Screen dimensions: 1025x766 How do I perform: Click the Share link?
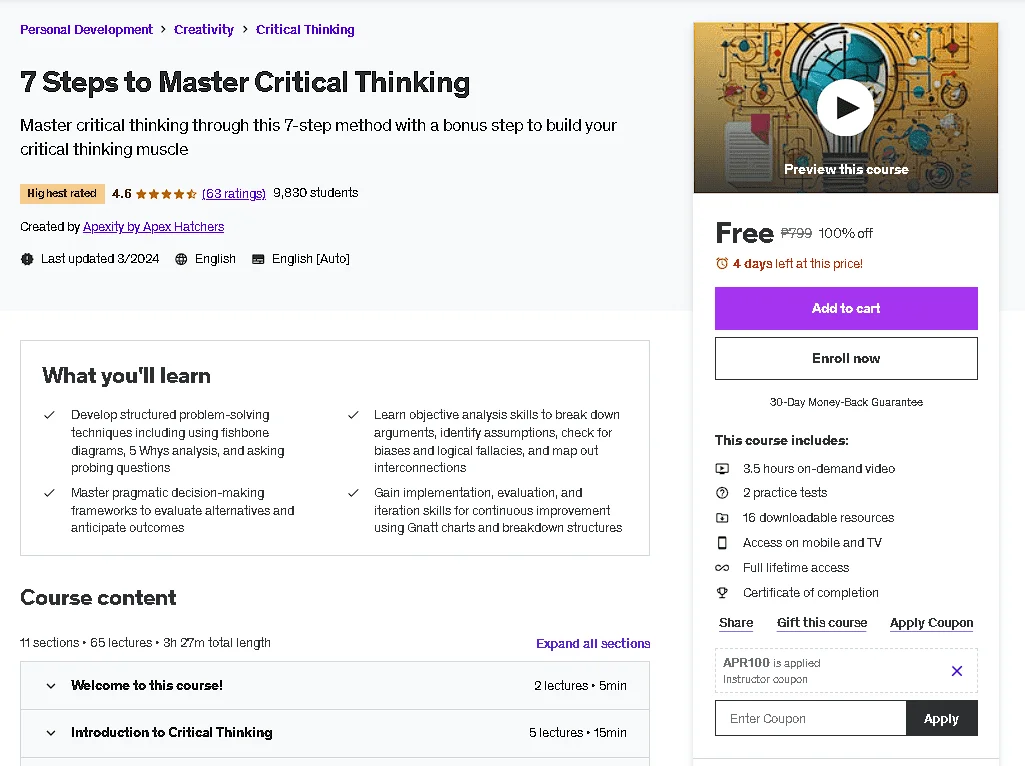736,623
